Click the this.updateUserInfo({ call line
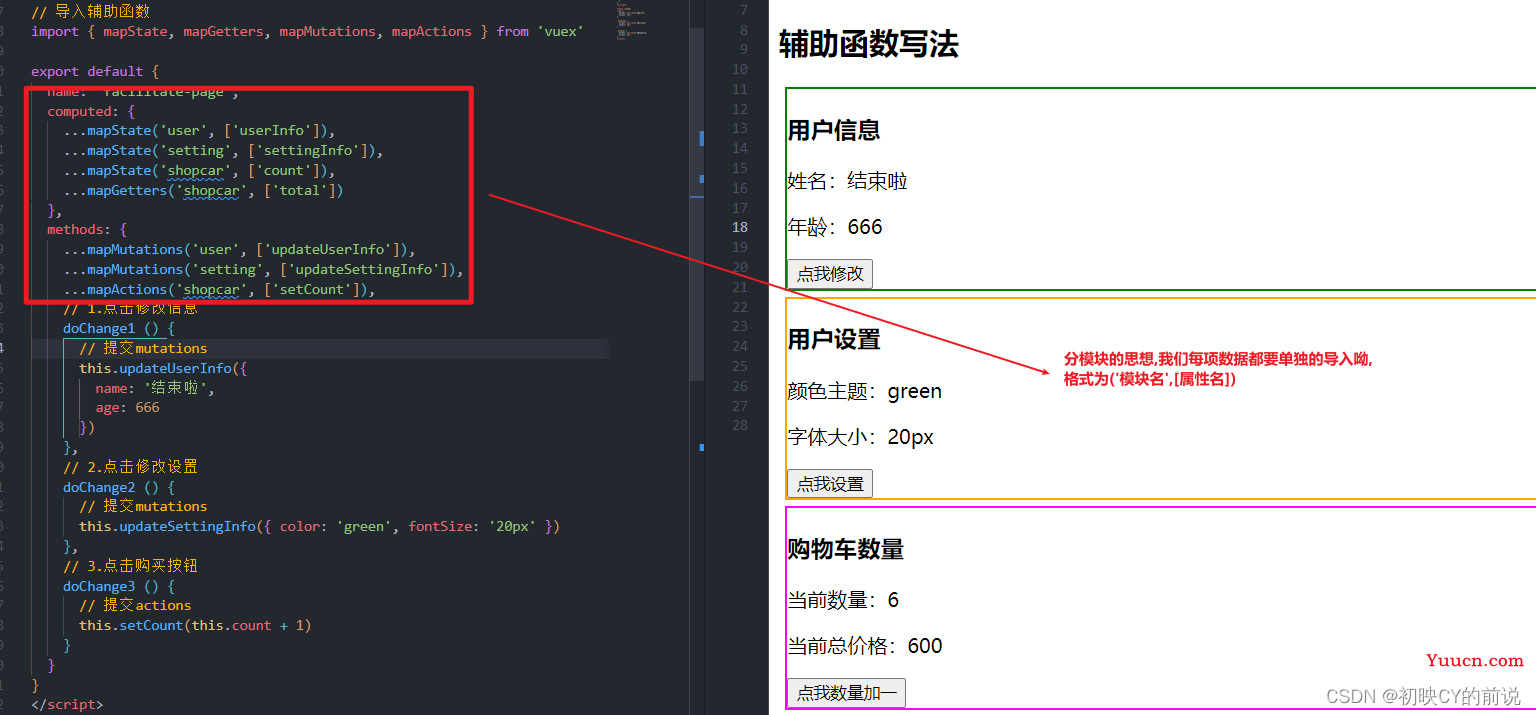The height and width of the screenshot is (715, 1536). pyautogui.click(x=163, y=369)
